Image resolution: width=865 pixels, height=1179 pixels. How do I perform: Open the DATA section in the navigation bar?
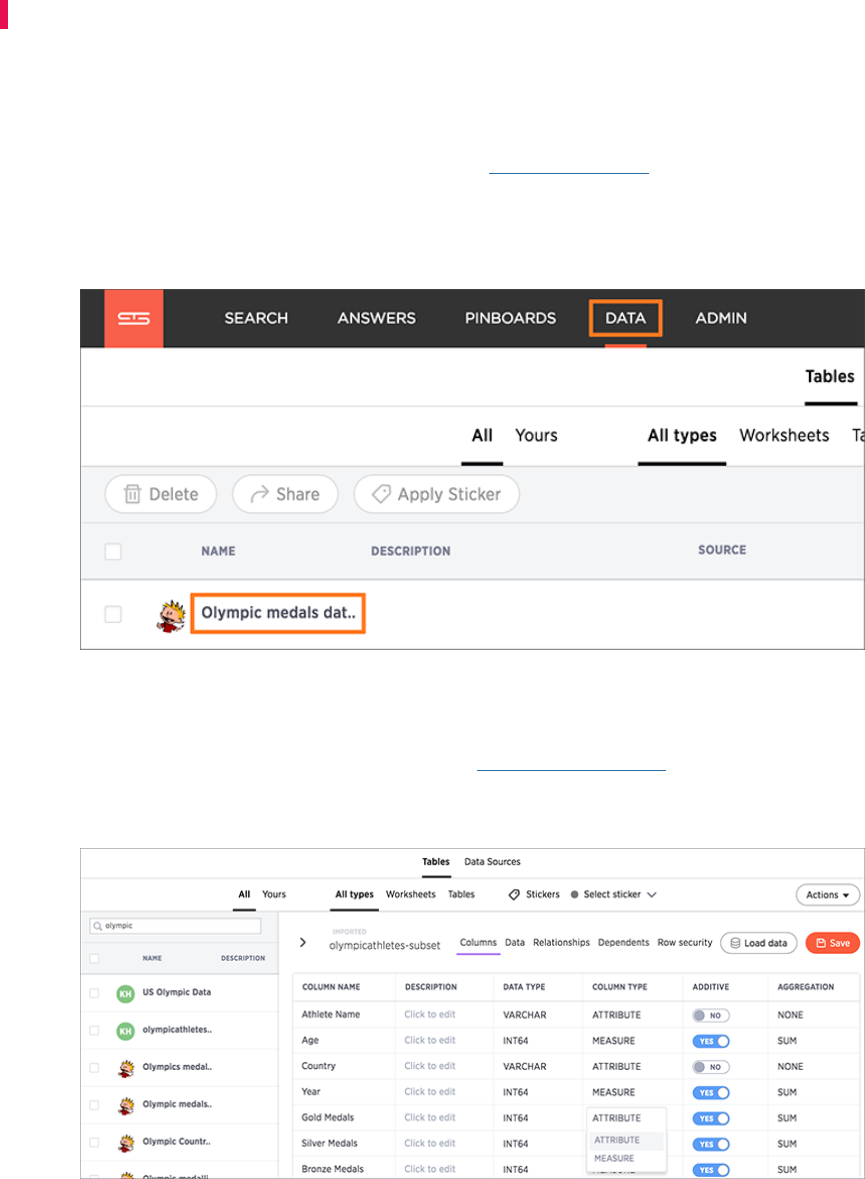[626, 318]
